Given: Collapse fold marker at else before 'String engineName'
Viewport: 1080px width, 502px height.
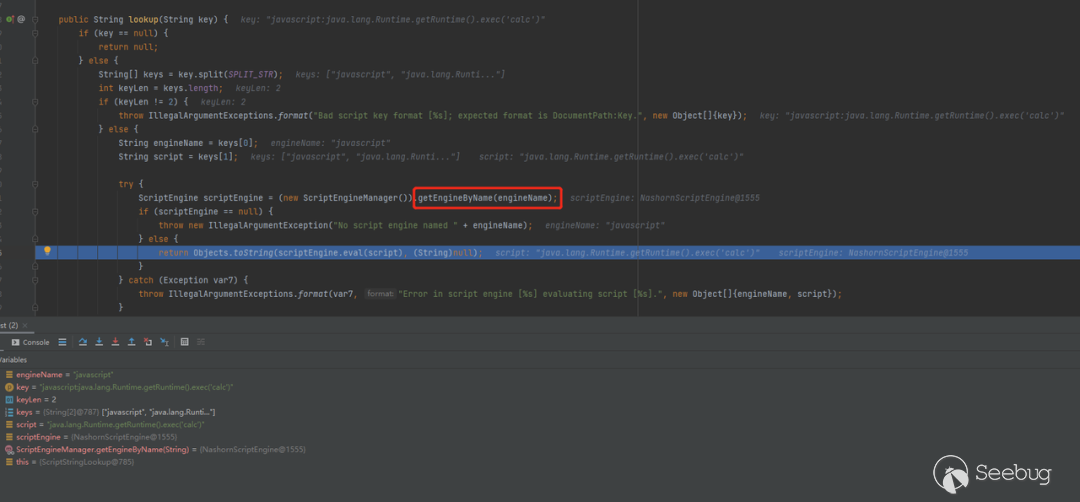Looking at the screenshot, I should click(x=35, y=129).
